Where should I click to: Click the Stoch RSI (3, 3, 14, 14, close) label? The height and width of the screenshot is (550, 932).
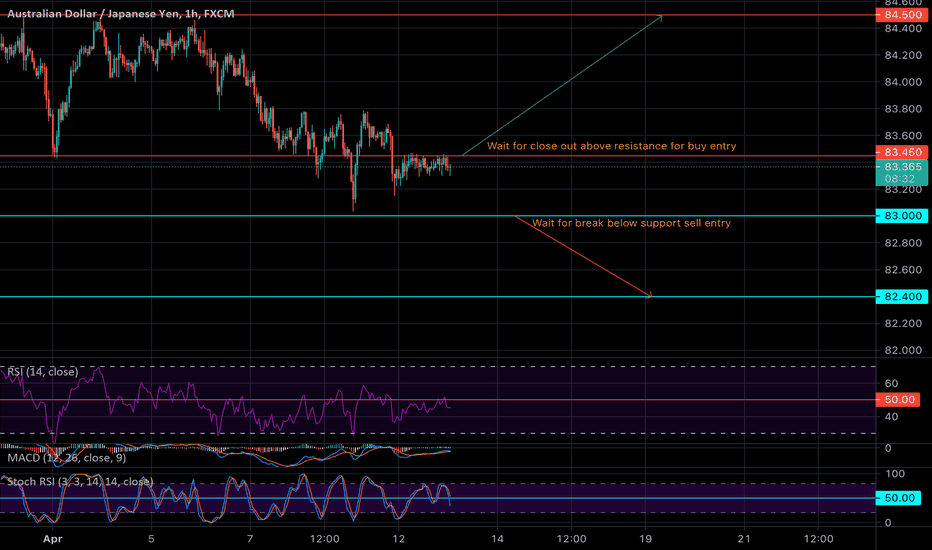80,482
